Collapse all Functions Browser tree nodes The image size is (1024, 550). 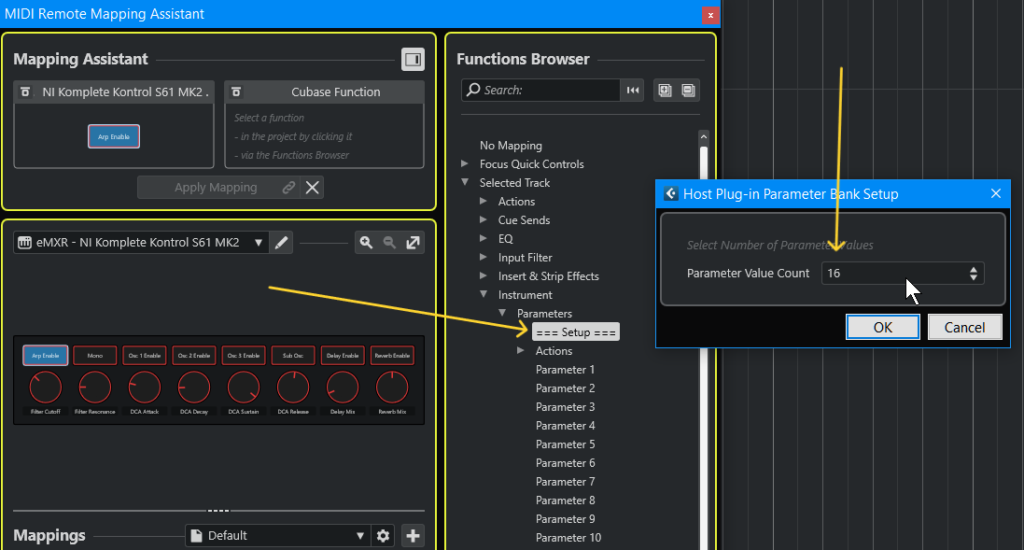(x=688, y=90)
